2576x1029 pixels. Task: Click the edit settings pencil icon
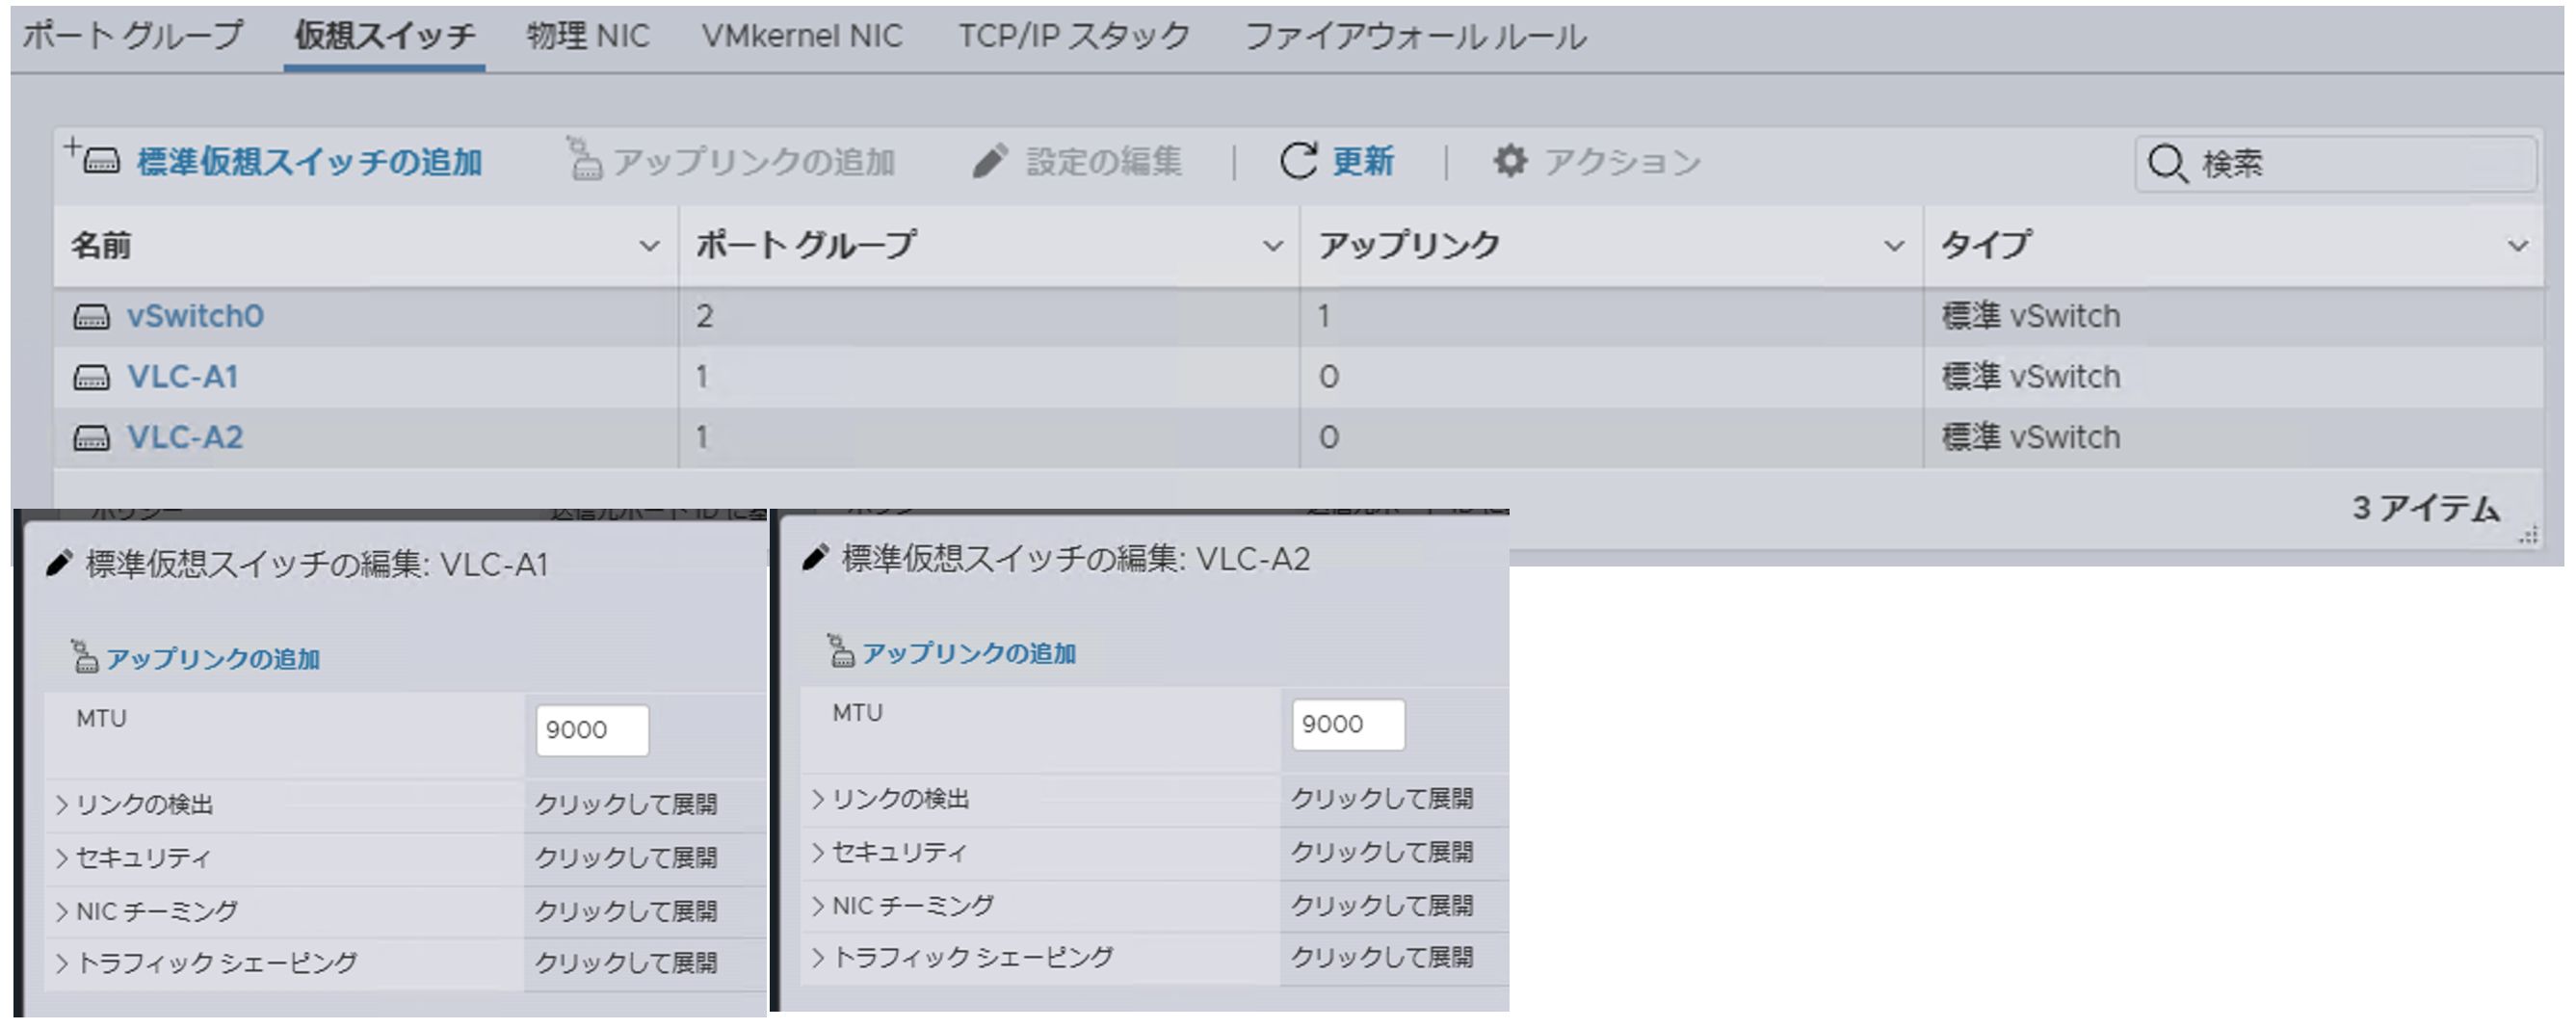click(991, 160)
